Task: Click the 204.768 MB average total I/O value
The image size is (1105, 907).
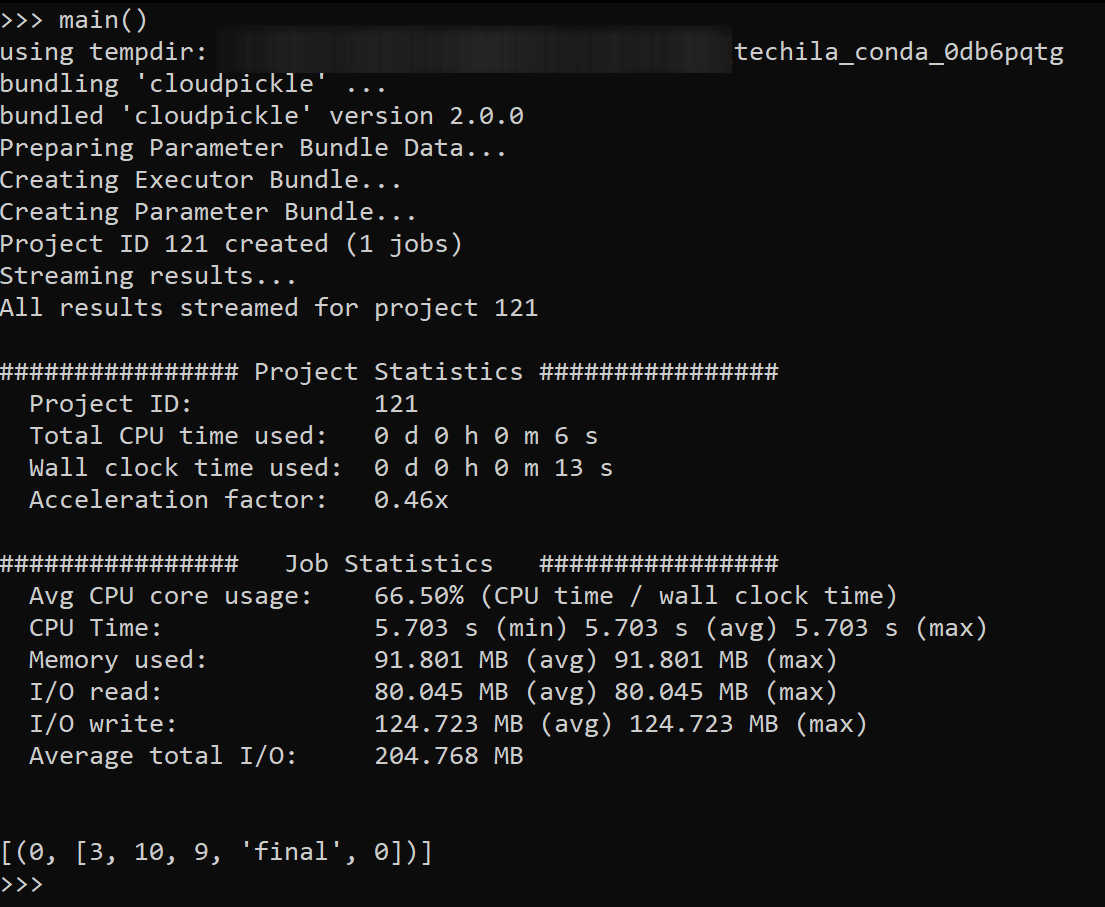Action: 448,756
